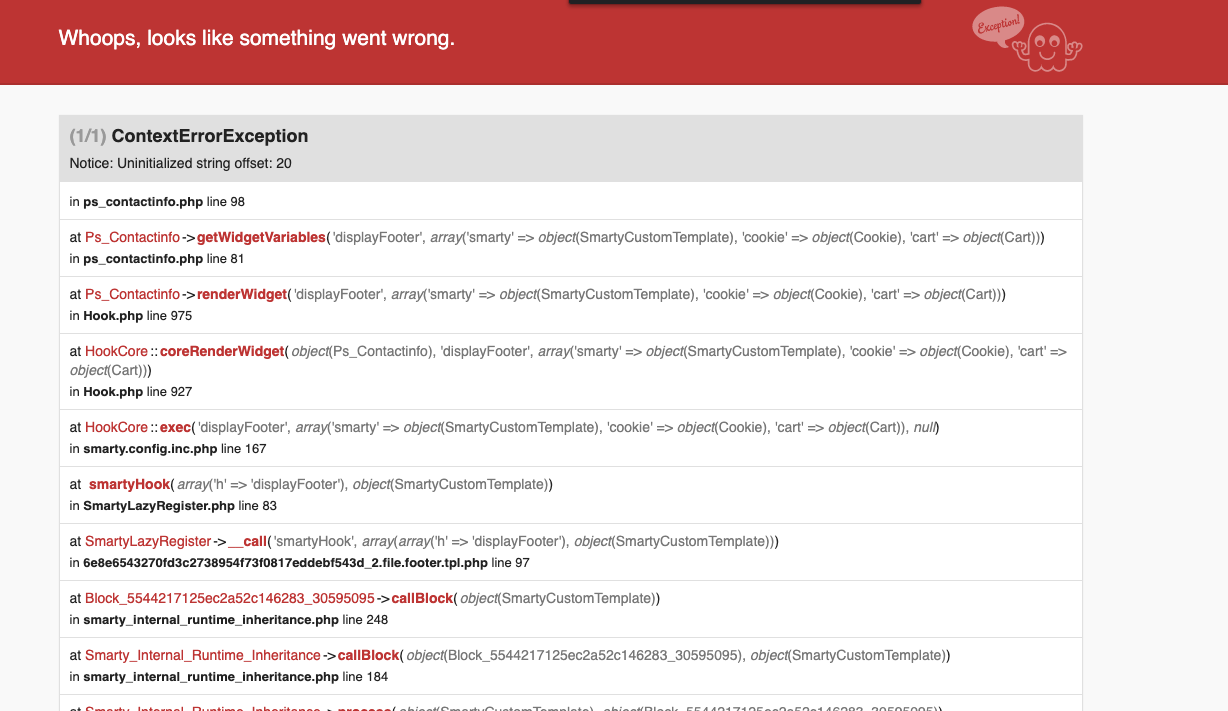Click the HookCore coreRenderWidget class link
The height and width of the screenshot is (711, 1228).
(x=116, y=352)
